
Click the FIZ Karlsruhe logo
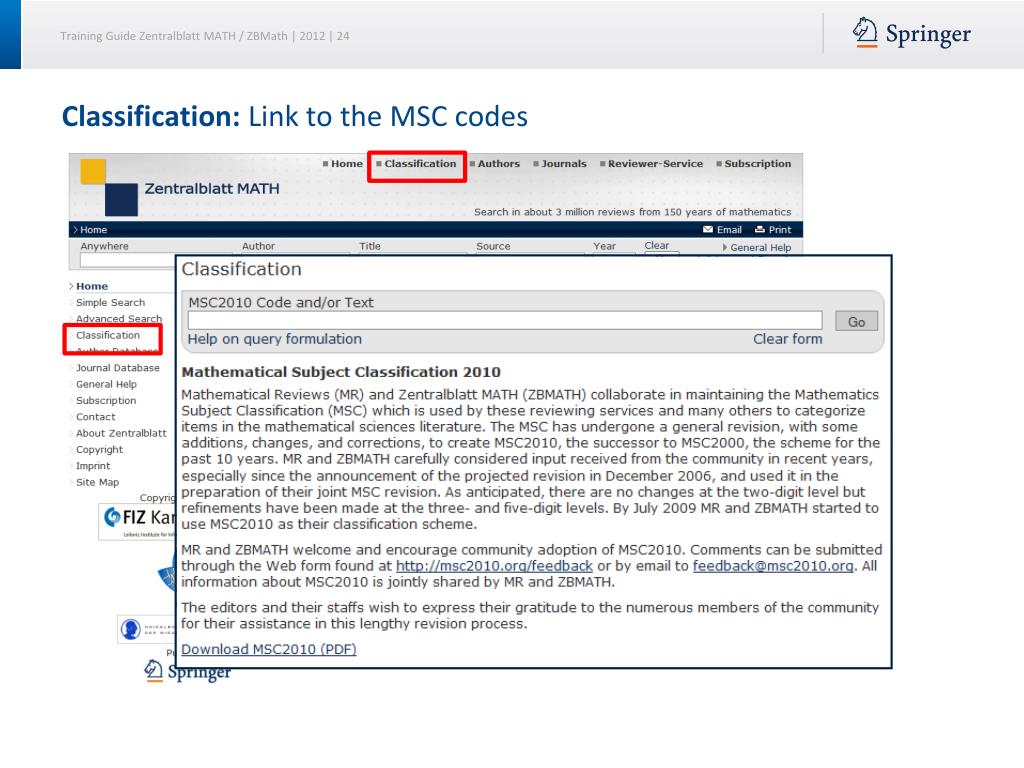coord(138,521)
